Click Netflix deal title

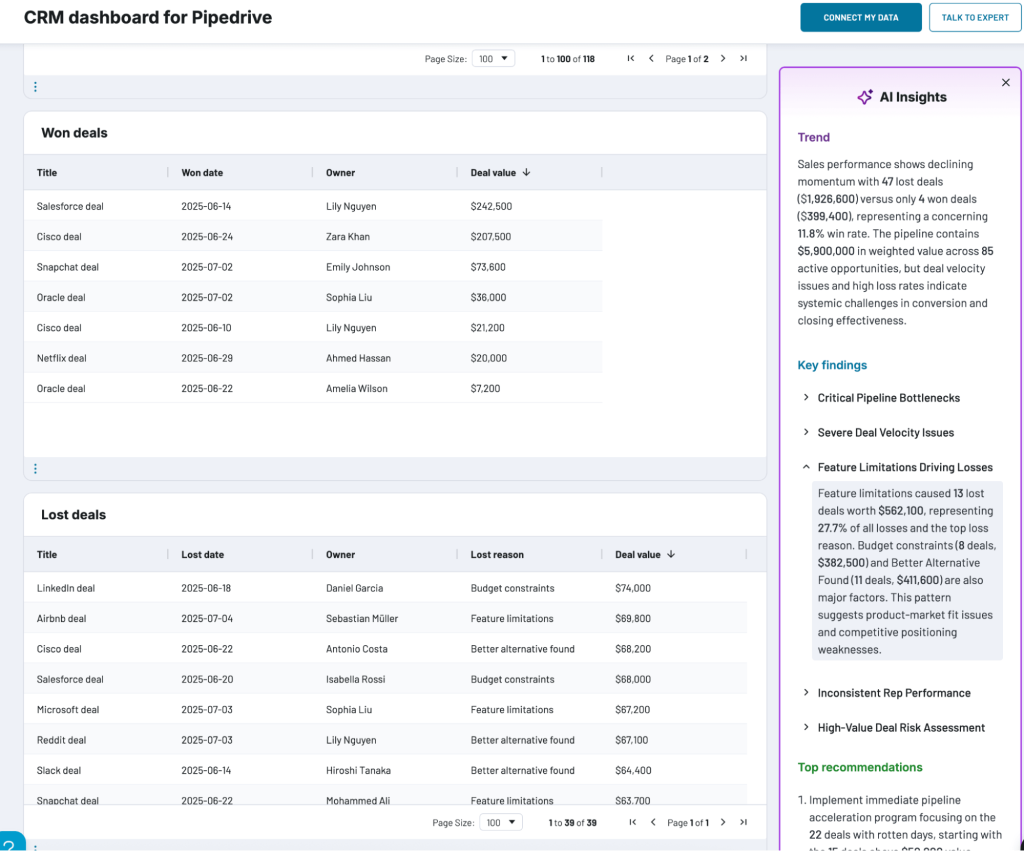click(x=61, y=358)
